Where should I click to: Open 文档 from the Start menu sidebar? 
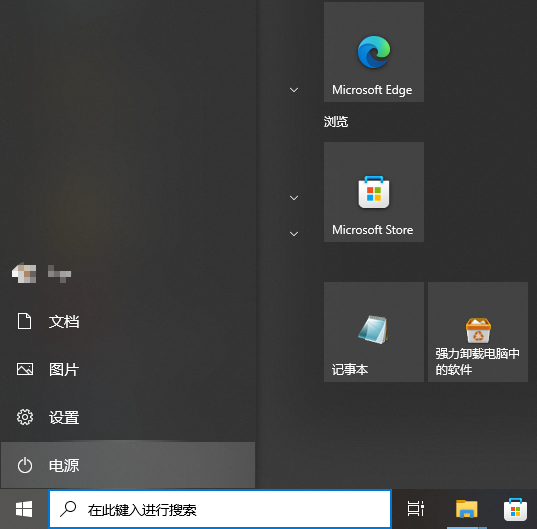(127, 322)
